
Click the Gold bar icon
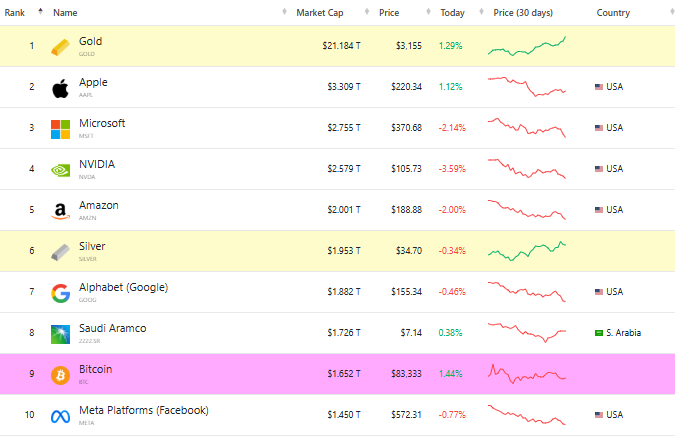click(60, 47)
